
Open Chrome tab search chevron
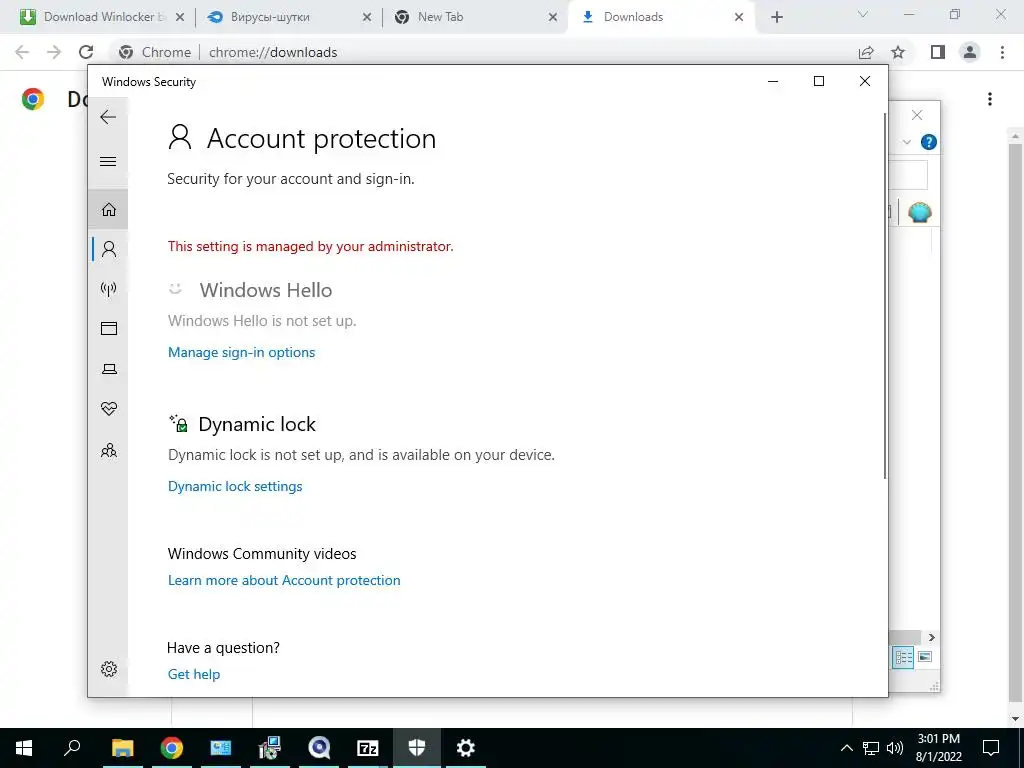click(x=863, y=14)
